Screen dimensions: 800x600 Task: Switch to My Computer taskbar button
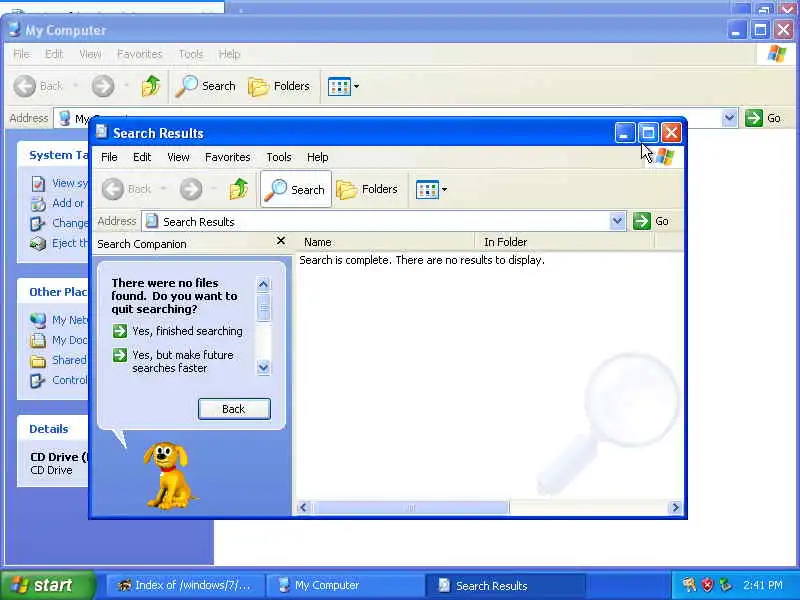coord(345,585)
